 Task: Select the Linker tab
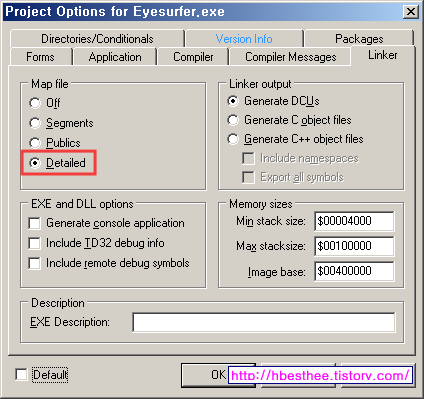[383, 55]
